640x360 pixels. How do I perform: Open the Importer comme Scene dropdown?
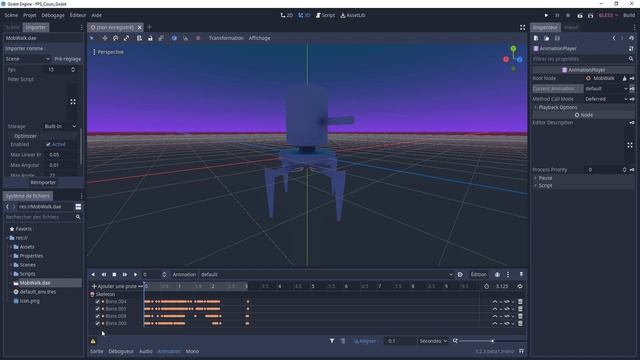coord(27,59)
